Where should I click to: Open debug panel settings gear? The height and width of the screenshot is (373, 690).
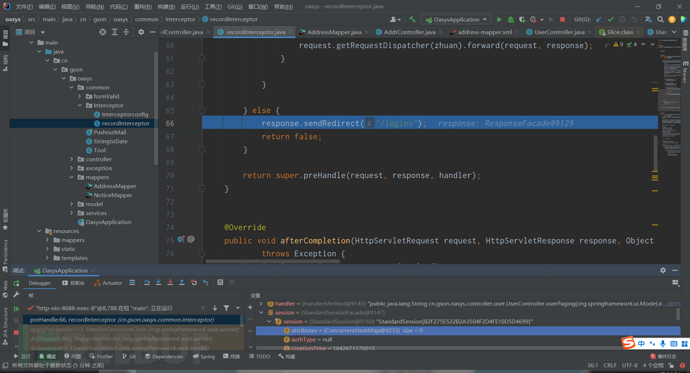pyautogui.click(x=663, y=271)
